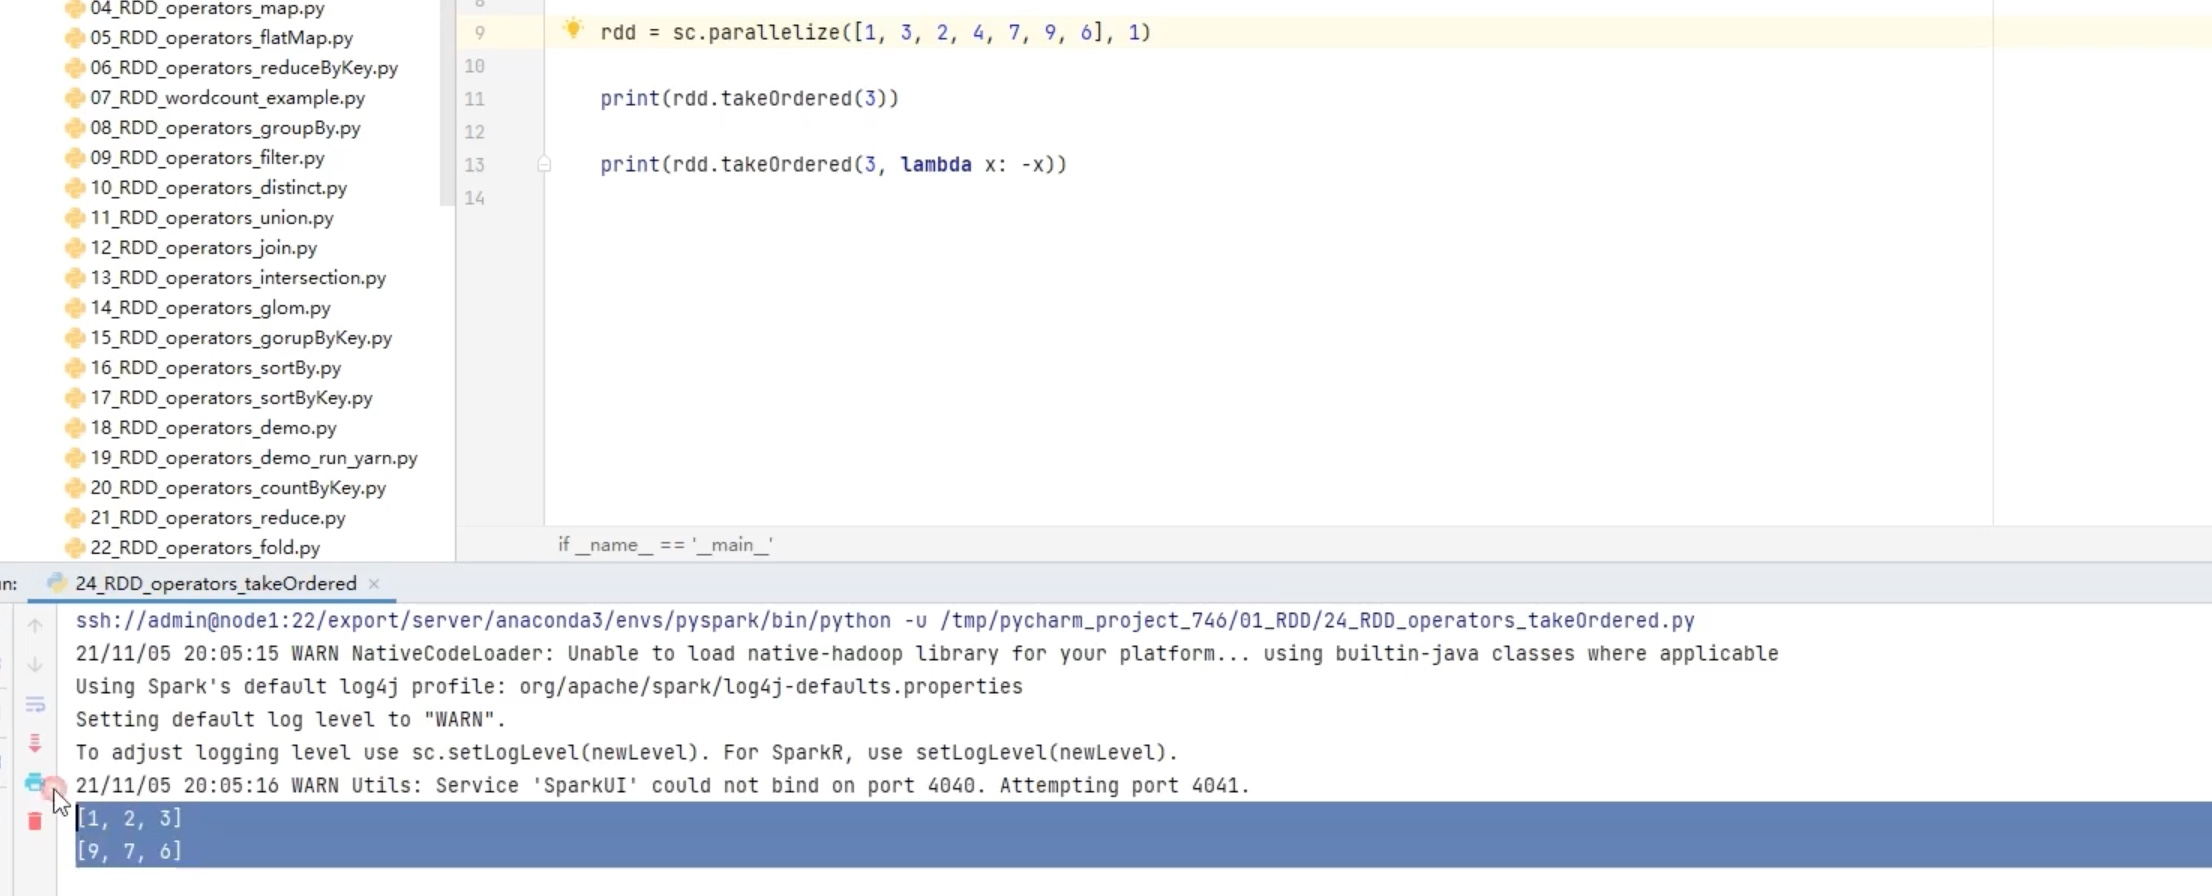Select 15_RDD_operators_gorupByKey.py
2212x896 pixels.
pyautogui.click(x=241, y=338)
